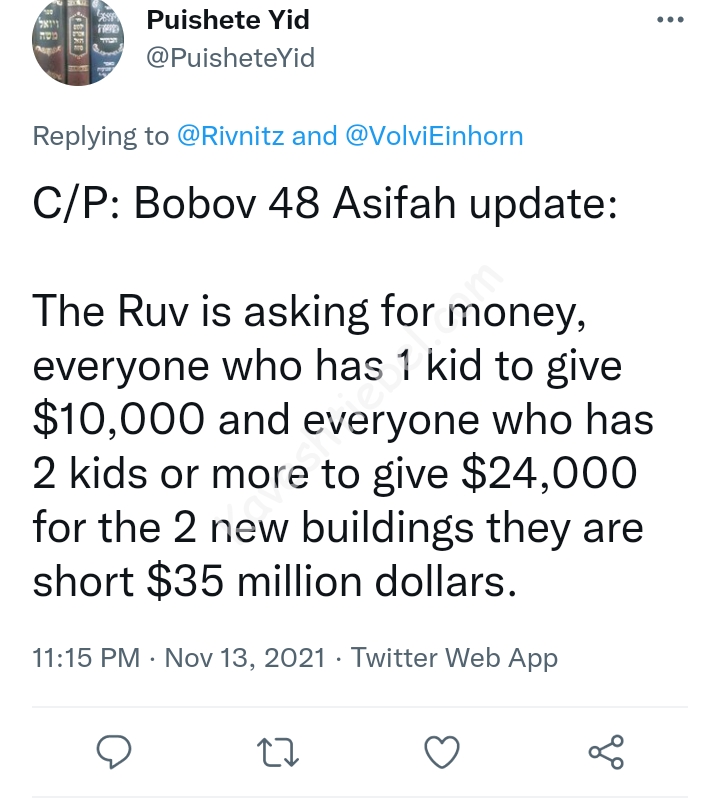This screenshot has width=720, height=799.
Task: Click the 'Replying to' label
Action: 101,136
